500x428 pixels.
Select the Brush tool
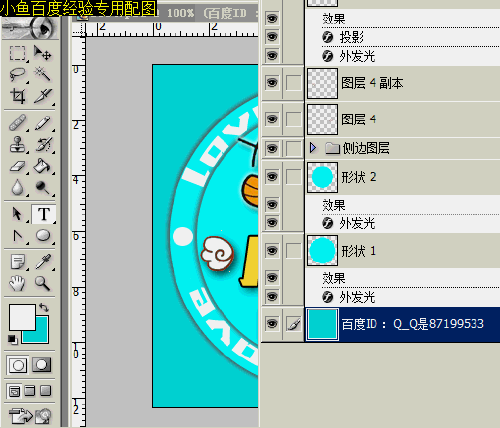[x=43, y=123]
